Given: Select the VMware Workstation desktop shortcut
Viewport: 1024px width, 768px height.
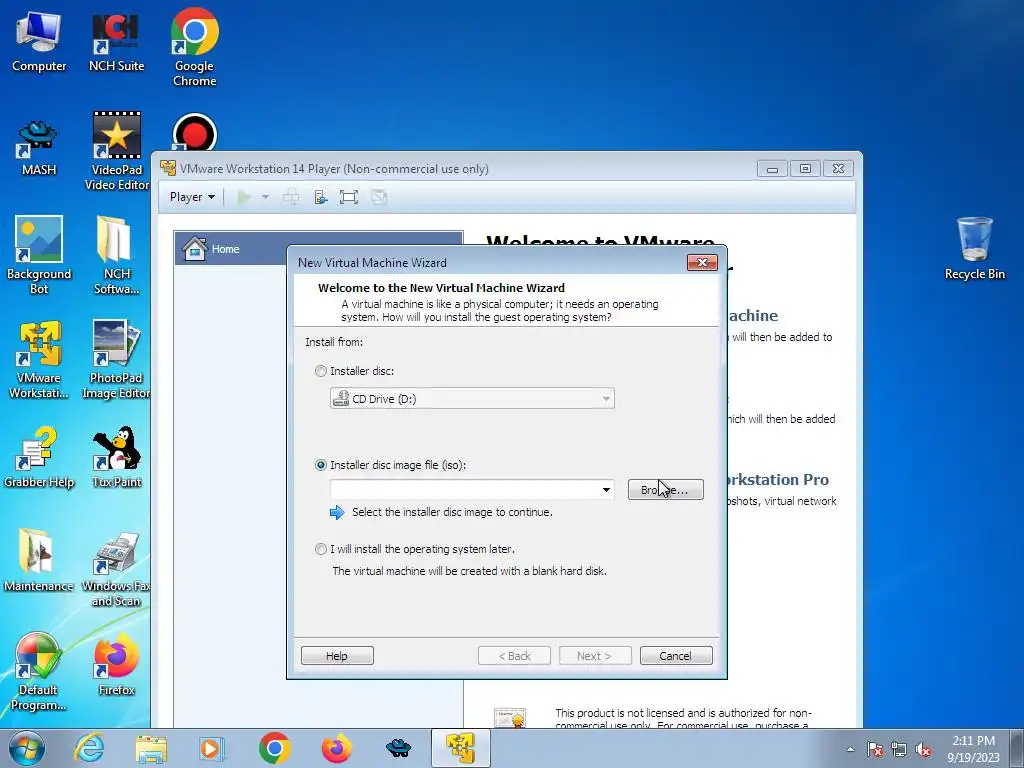Looking at the screenshot, I should pyautogui.click(x=39, y=359).
